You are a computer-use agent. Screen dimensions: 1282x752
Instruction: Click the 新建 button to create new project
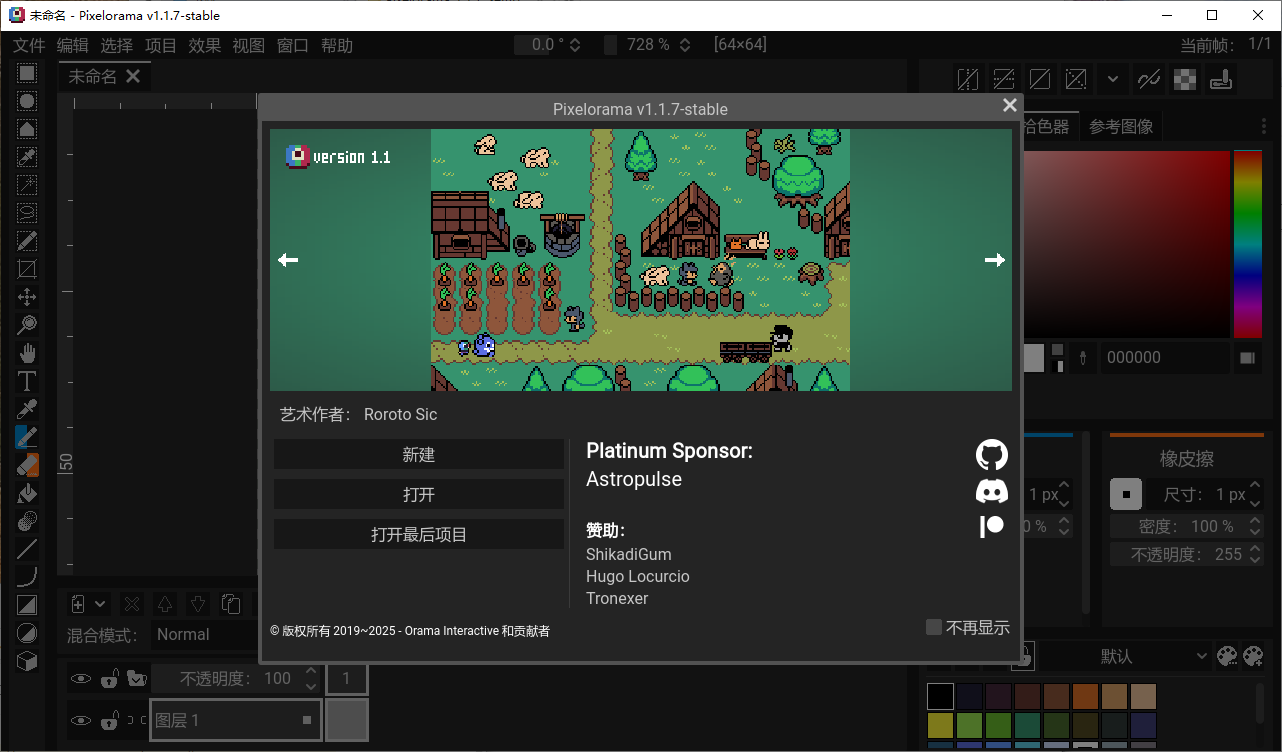click(x=418, y=454)
